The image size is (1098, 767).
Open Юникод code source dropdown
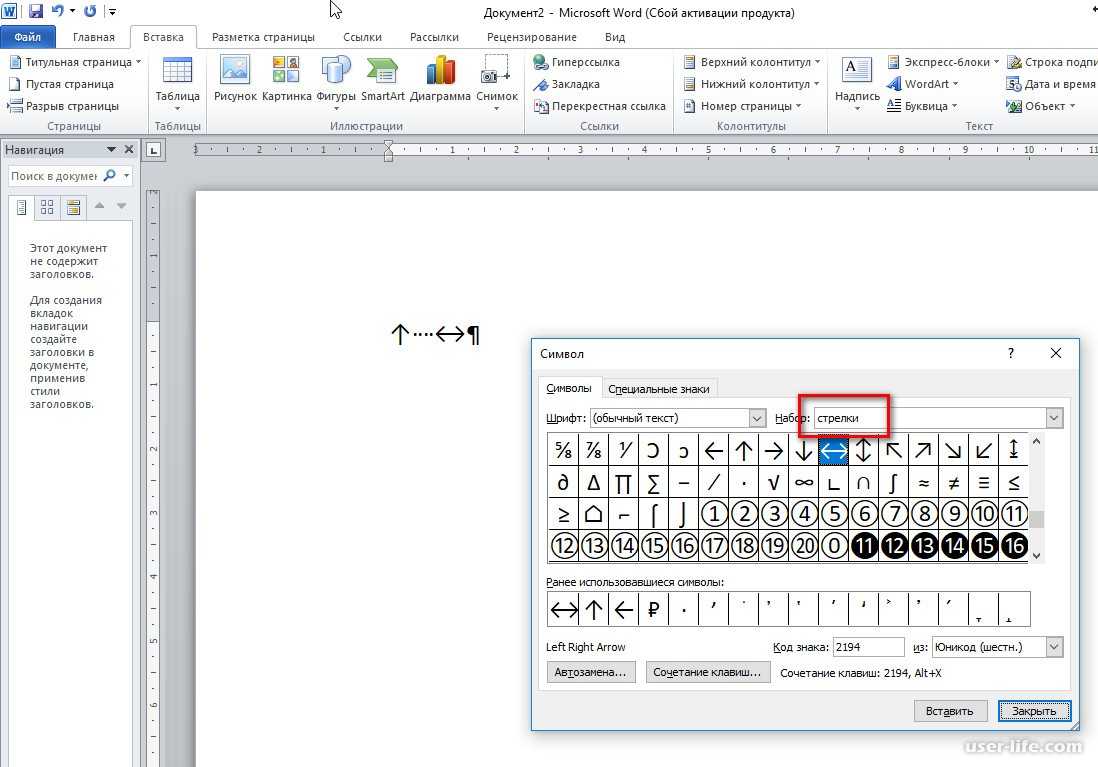pyautogui.click(x=1055, y=647)
